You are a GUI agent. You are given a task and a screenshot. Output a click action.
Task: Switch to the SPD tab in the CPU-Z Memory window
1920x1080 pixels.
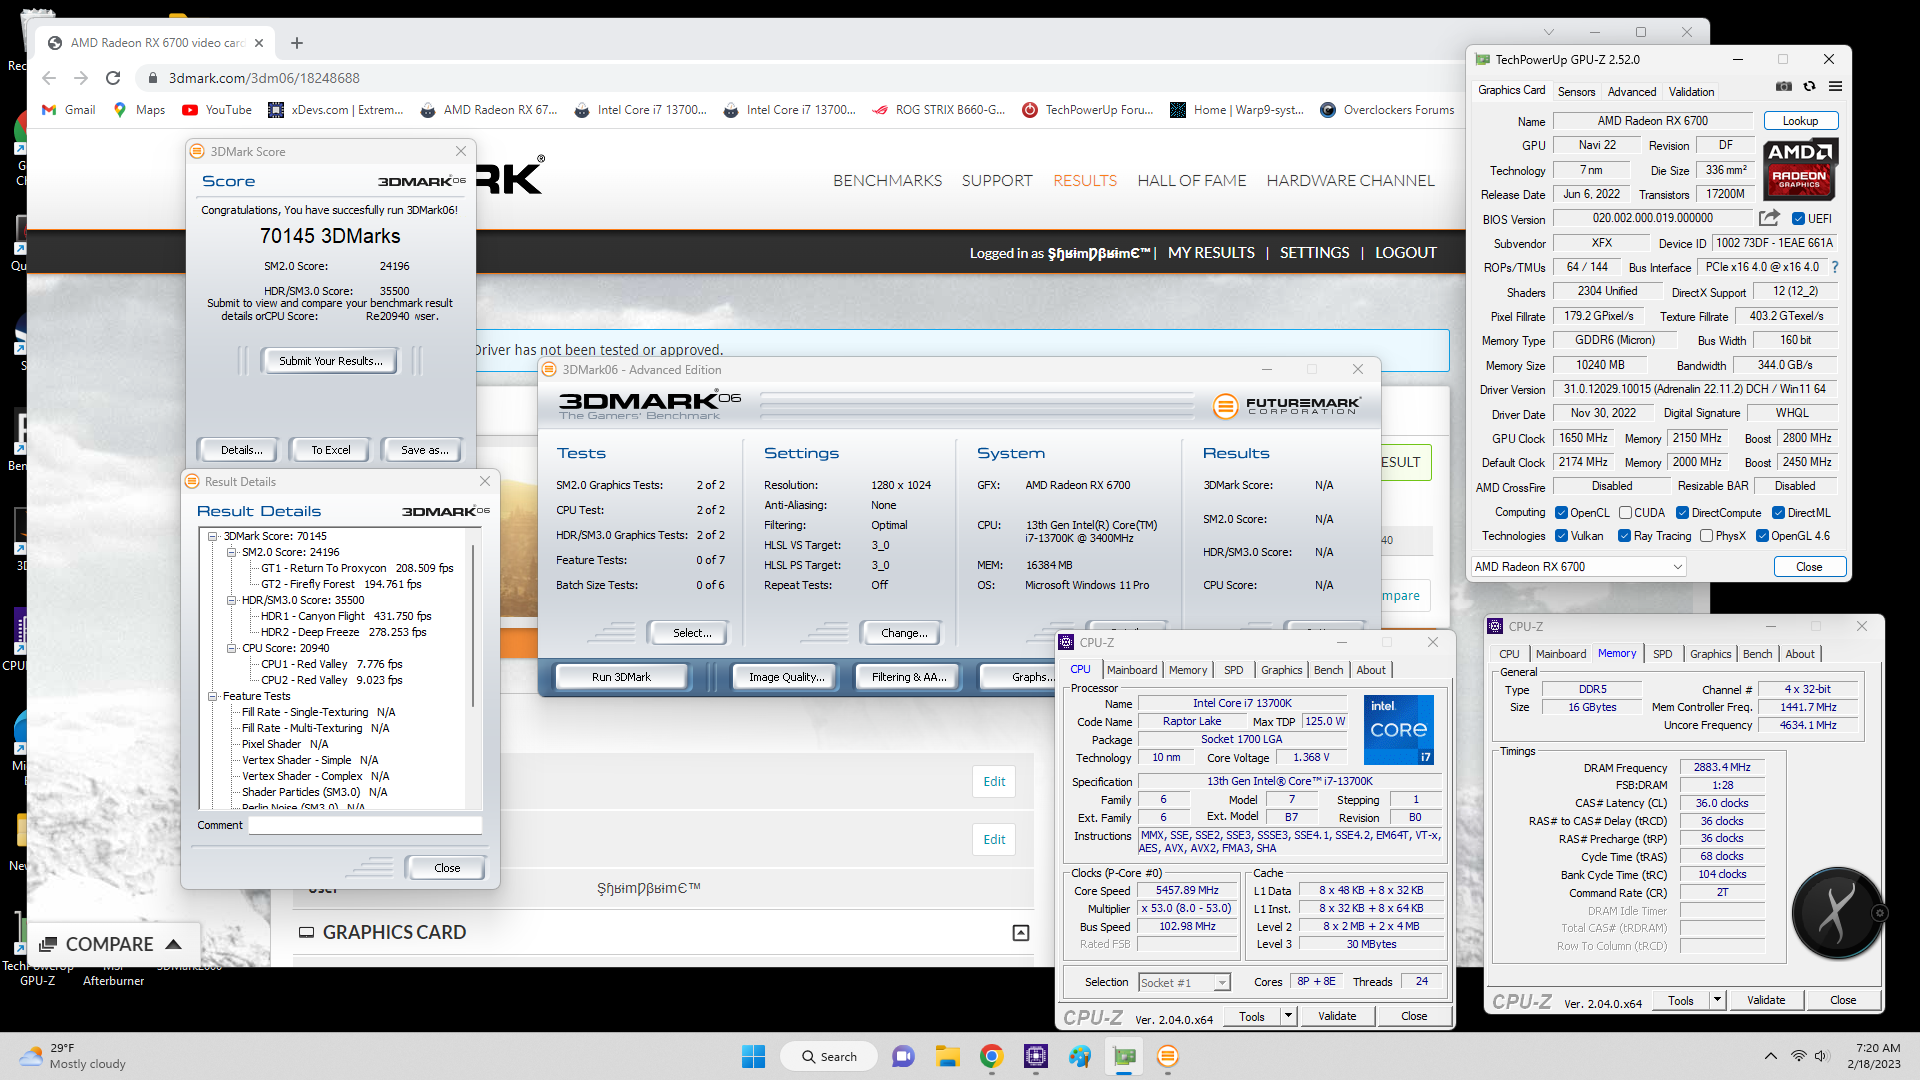pos(1662,654)
